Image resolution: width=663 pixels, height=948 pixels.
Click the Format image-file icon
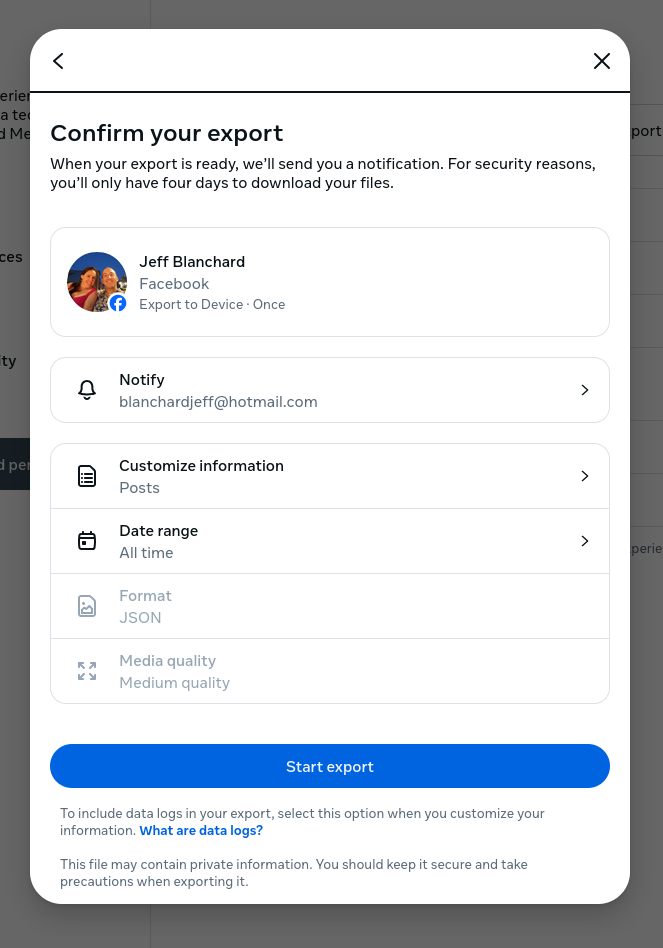tap(87, 606)
